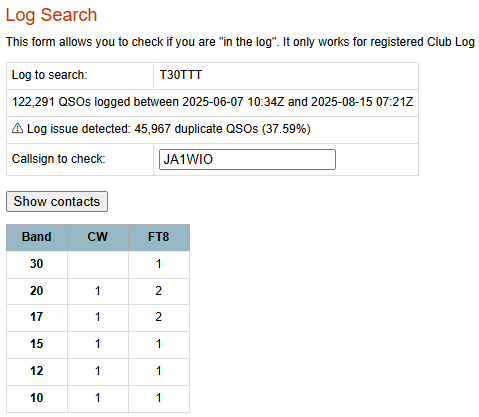Click the log issue warning triangle icon
This screenshot has height=417, width=479.
click(x=17, y=128)
